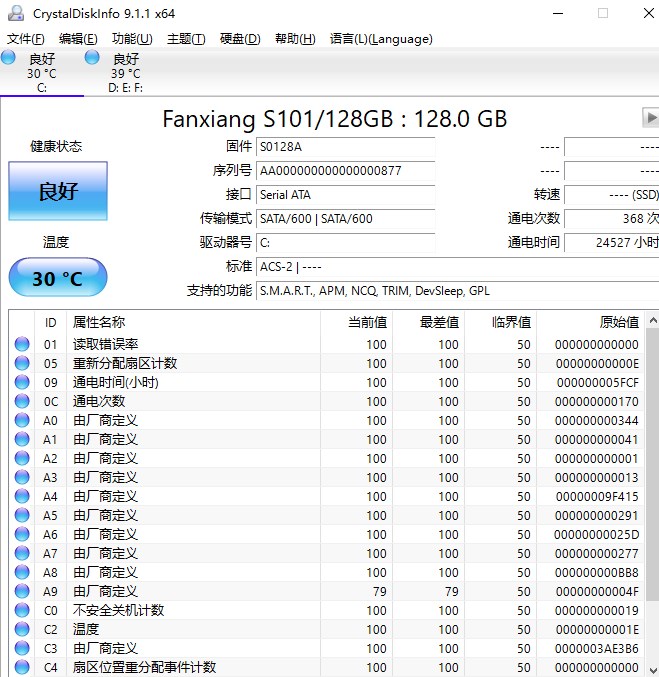The image size is (659, 677).
Task: Select raw value 000000000BB8
Action: [597, 573]
